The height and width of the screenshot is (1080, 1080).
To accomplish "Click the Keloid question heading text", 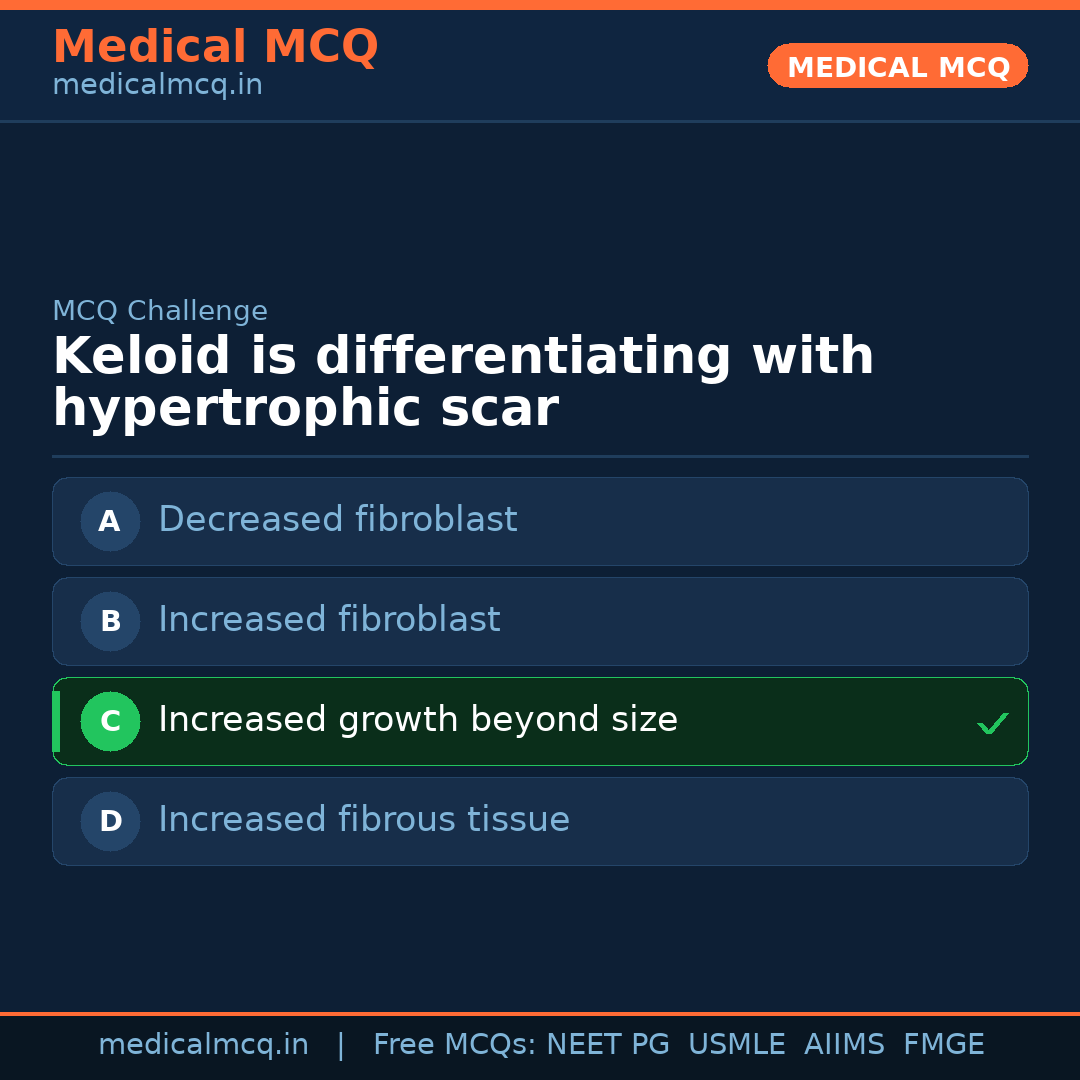I will click(x=463, y=383).
